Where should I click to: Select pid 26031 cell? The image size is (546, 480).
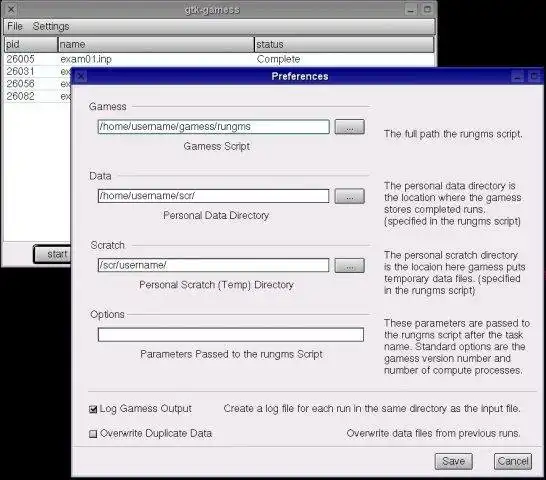pos(21,71)
